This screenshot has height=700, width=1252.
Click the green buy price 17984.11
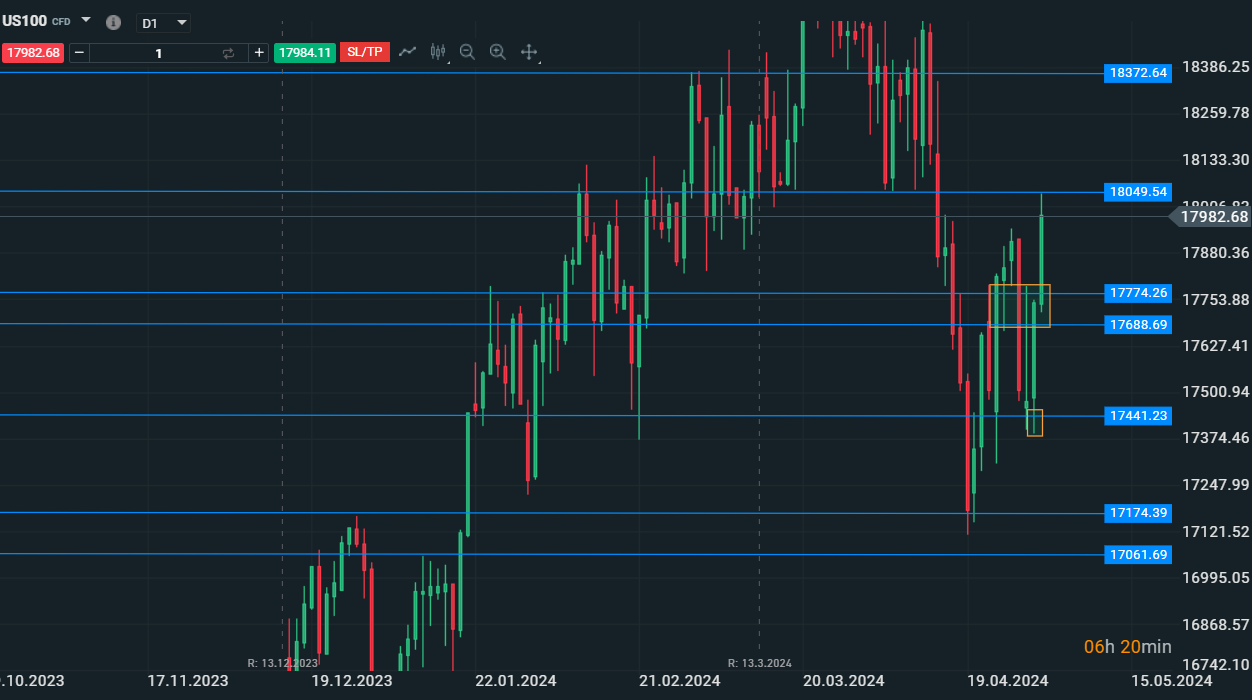[305, 52]
